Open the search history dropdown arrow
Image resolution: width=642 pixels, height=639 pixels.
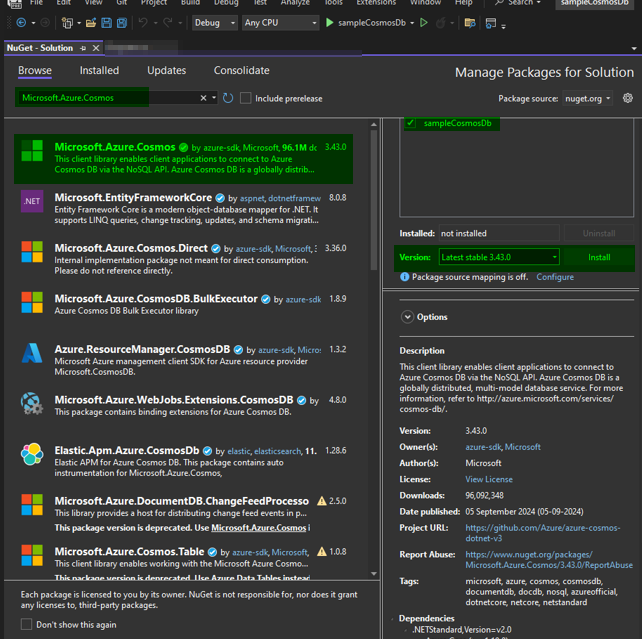(214, 98)
